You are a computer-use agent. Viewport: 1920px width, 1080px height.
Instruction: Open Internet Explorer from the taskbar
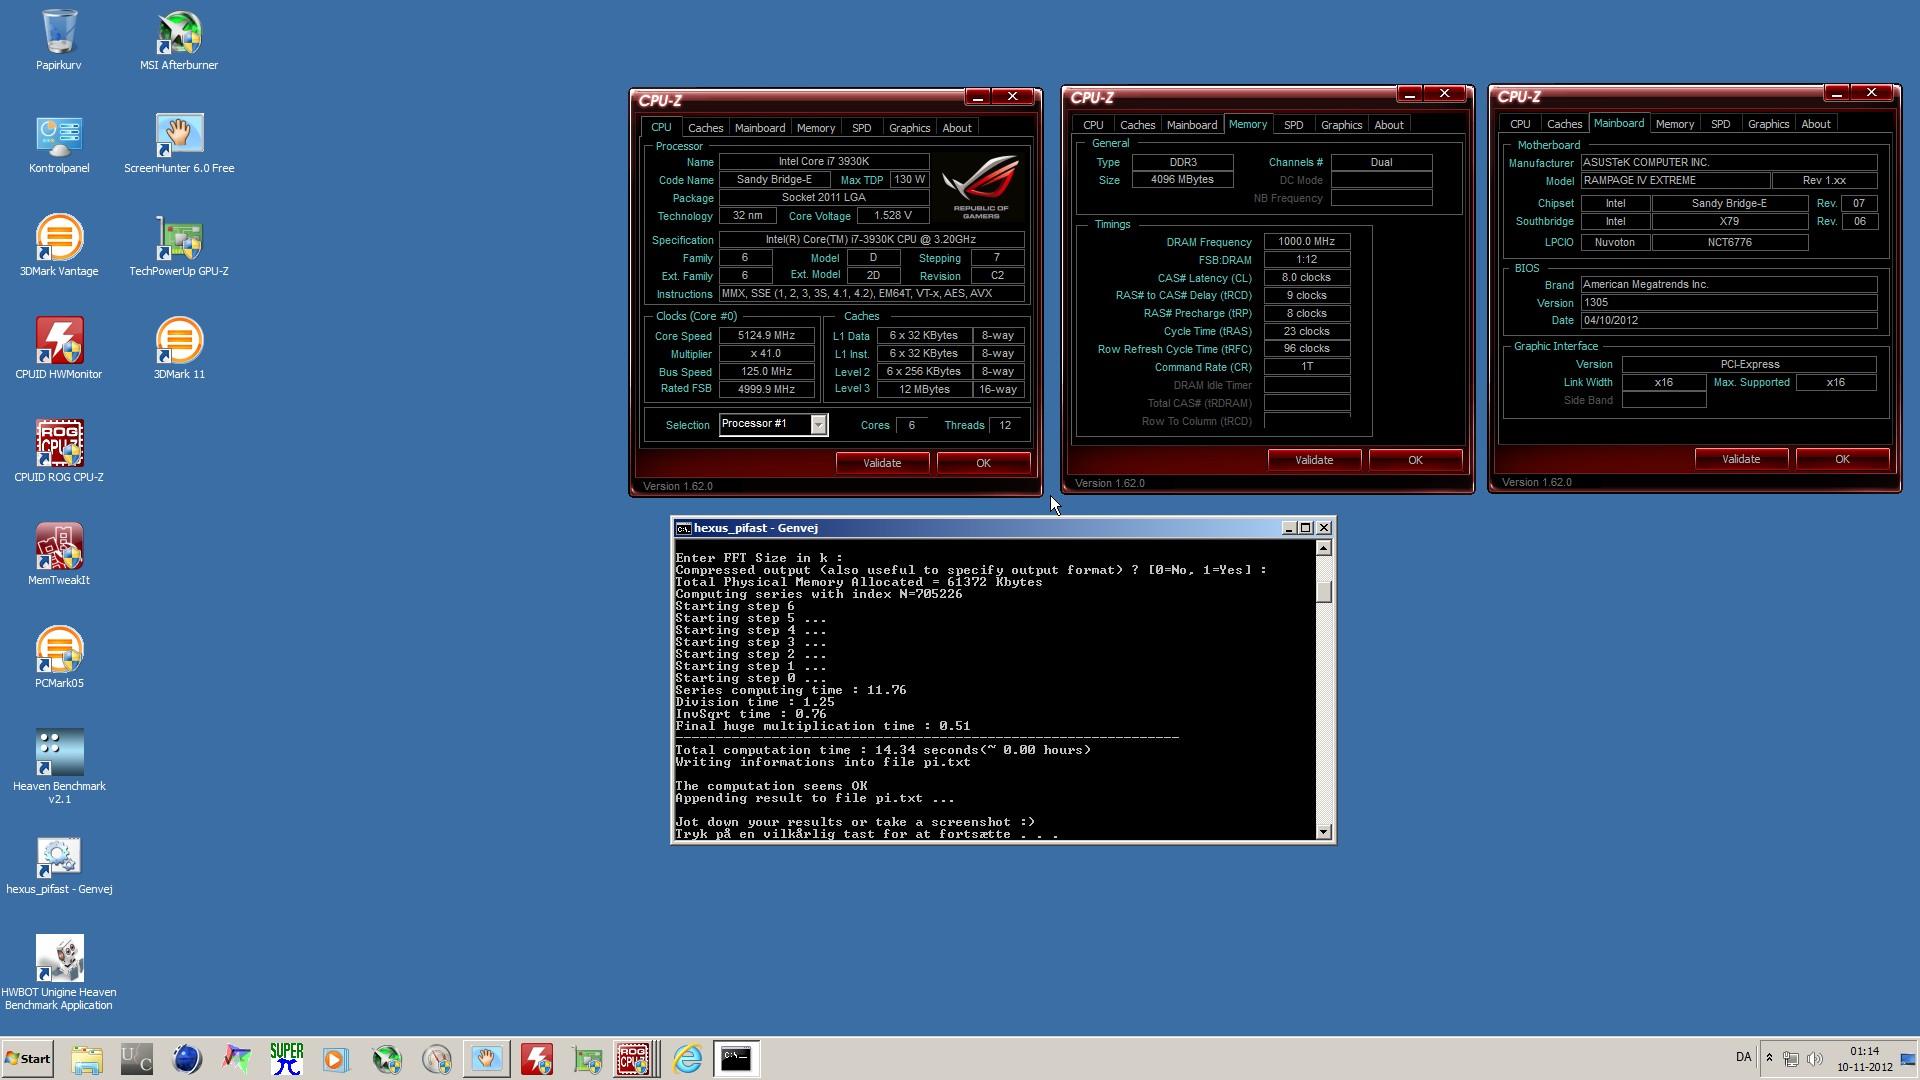(x=687, y=1059)
